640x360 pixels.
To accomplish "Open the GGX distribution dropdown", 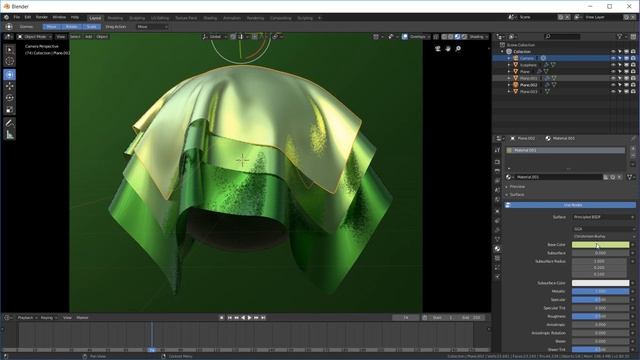I will [x=603, y=229].
